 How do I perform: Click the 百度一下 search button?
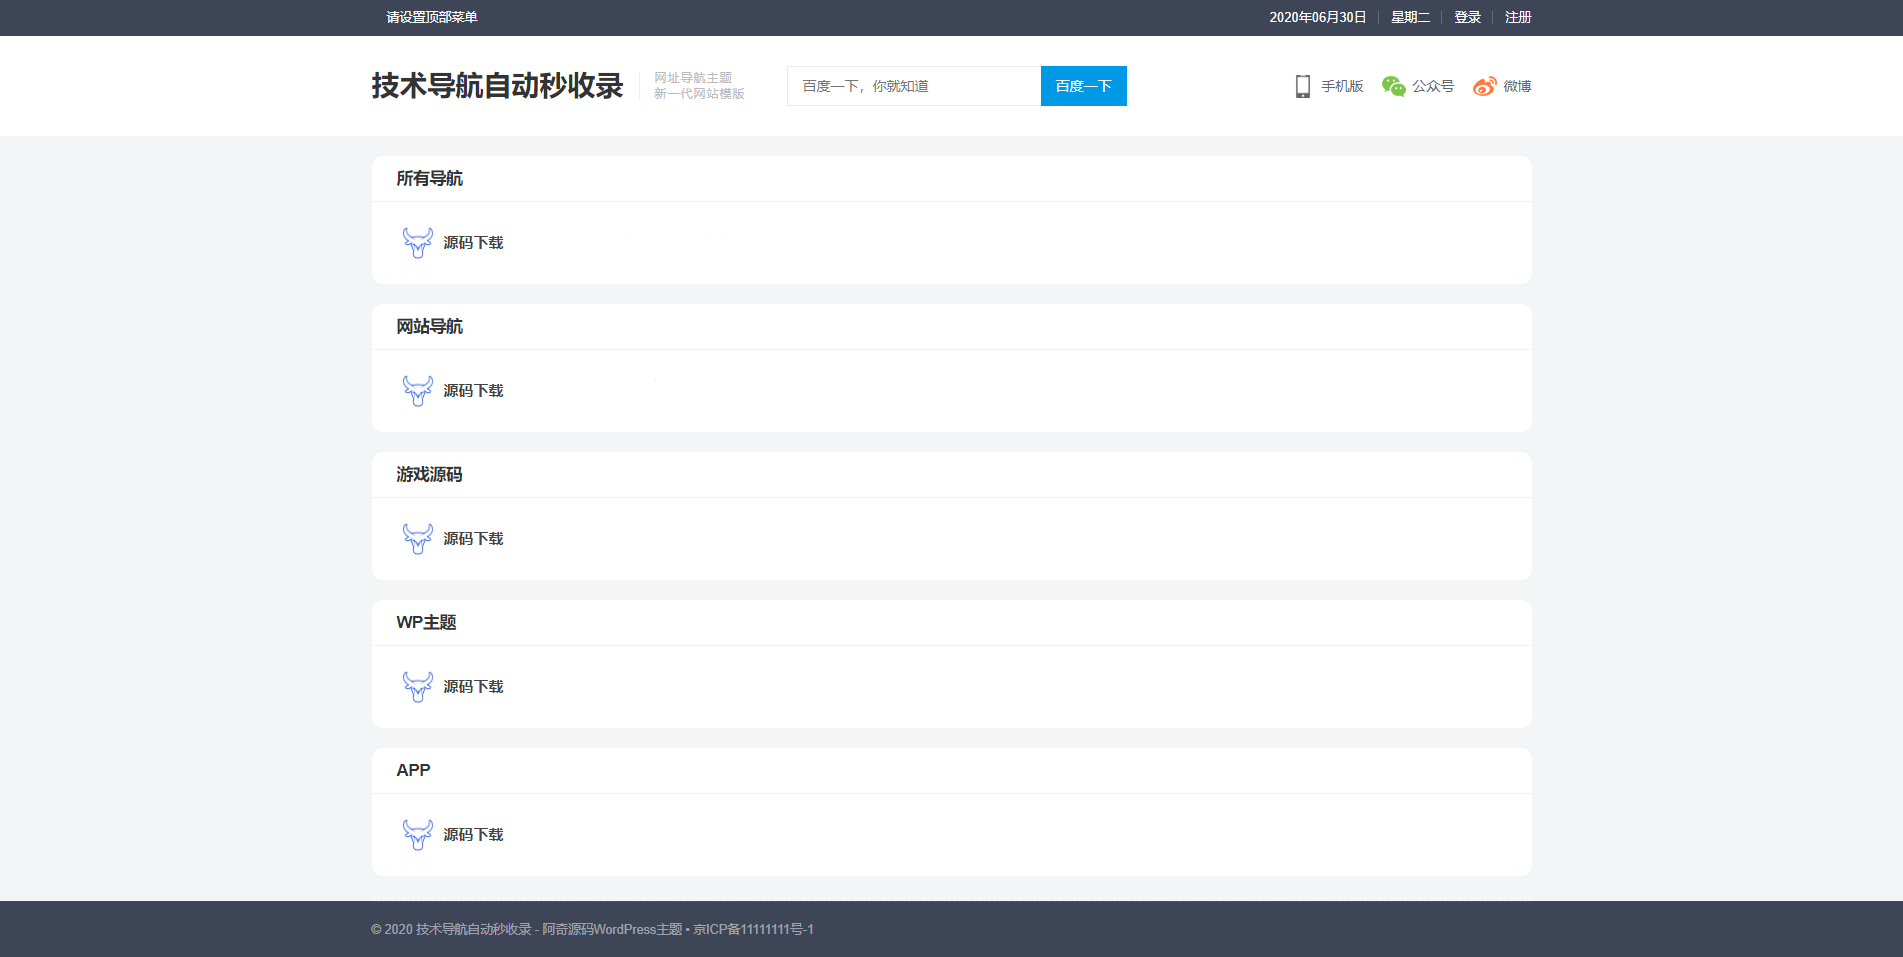[1083, 86]
